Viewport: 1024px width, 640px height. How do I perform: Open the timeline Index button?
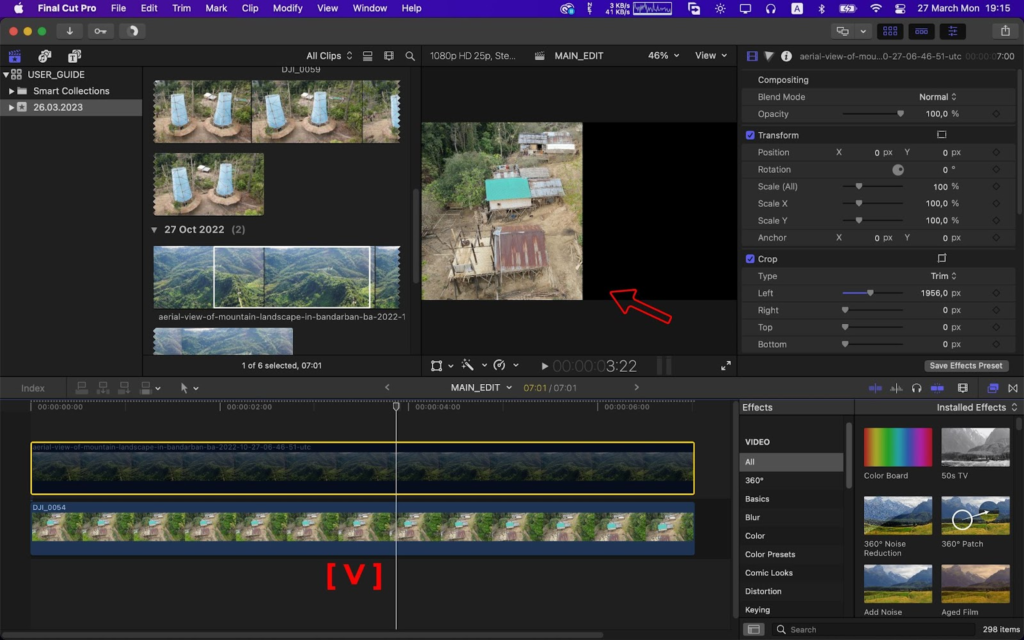point(33,388)
